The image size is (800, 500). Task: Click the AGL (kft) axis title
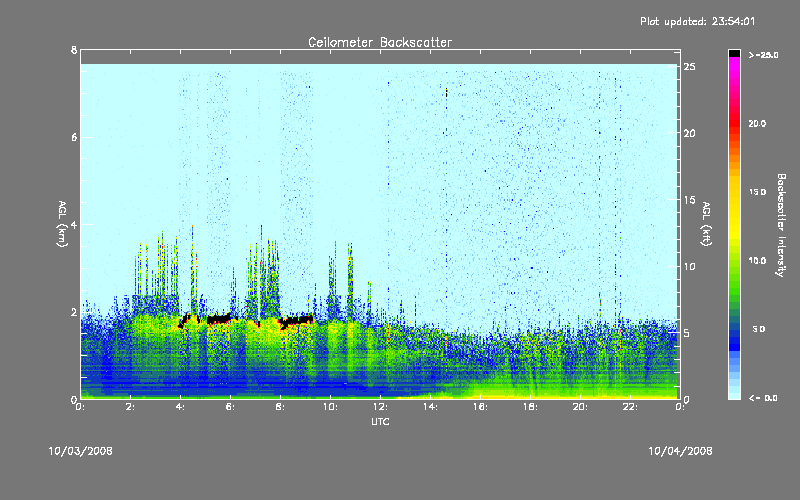[706, 224]
